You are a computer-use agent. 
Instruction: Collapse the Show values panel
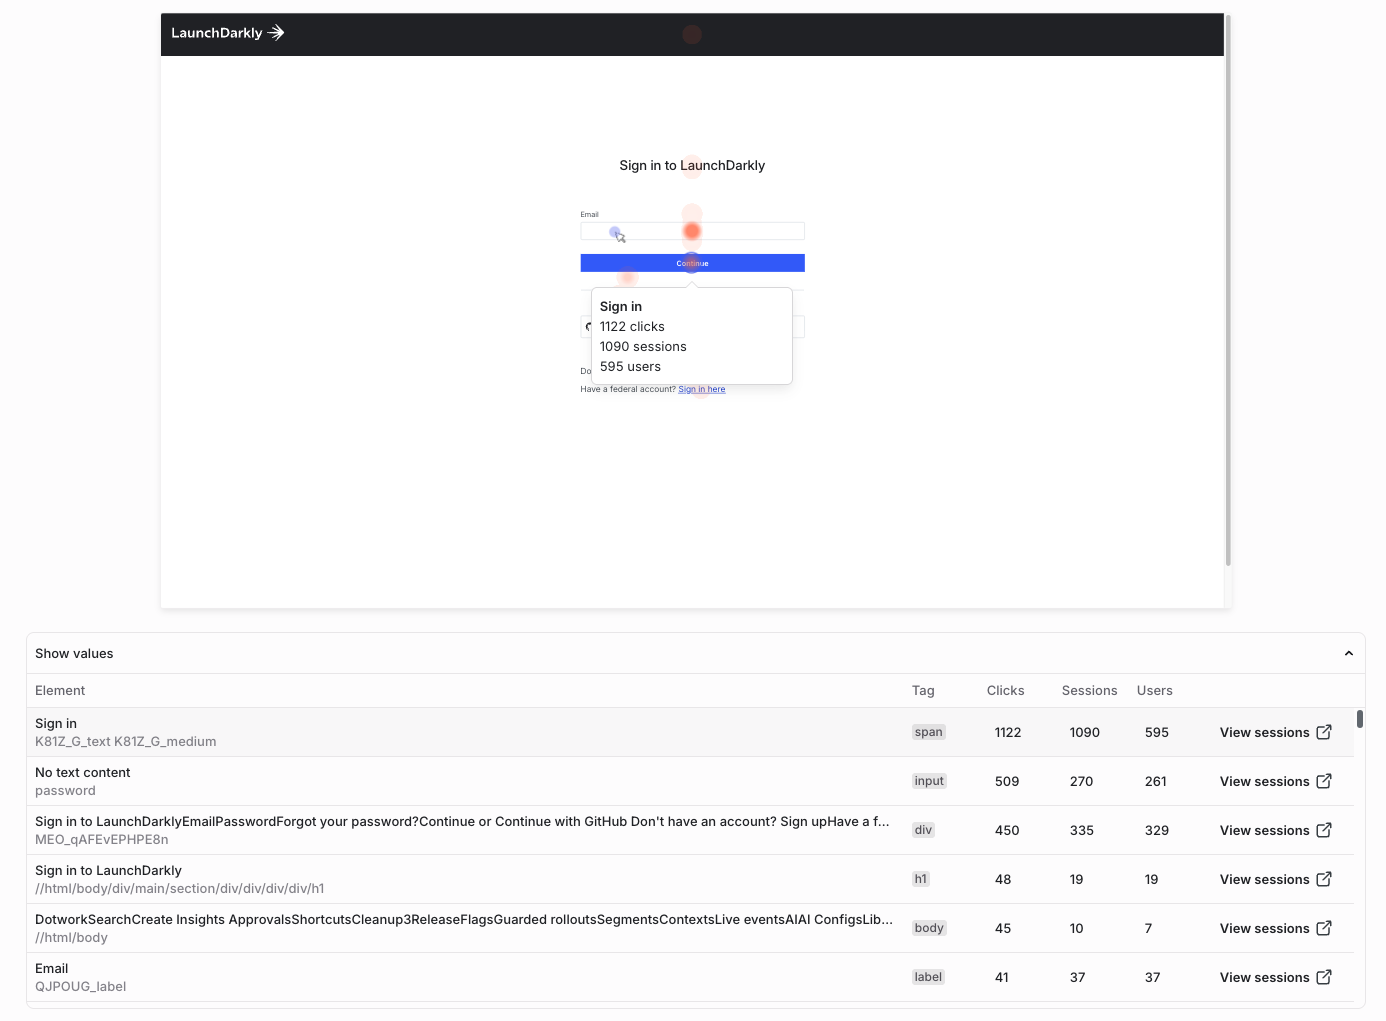(1348, 653)
